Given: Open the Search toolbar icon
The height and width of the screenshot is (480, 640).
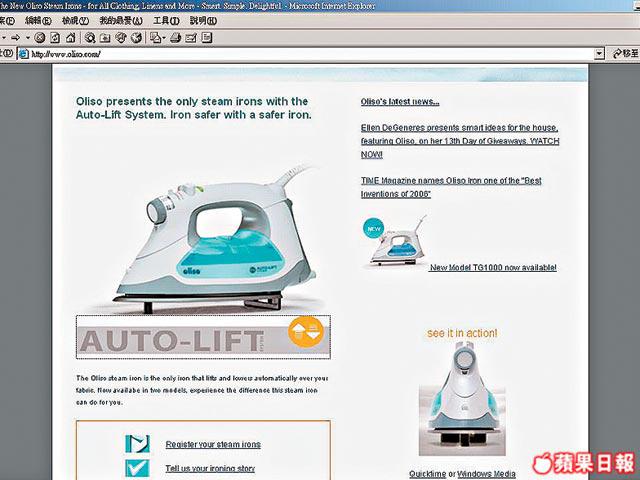Looking at the screenshot, I should pos(90,37).
